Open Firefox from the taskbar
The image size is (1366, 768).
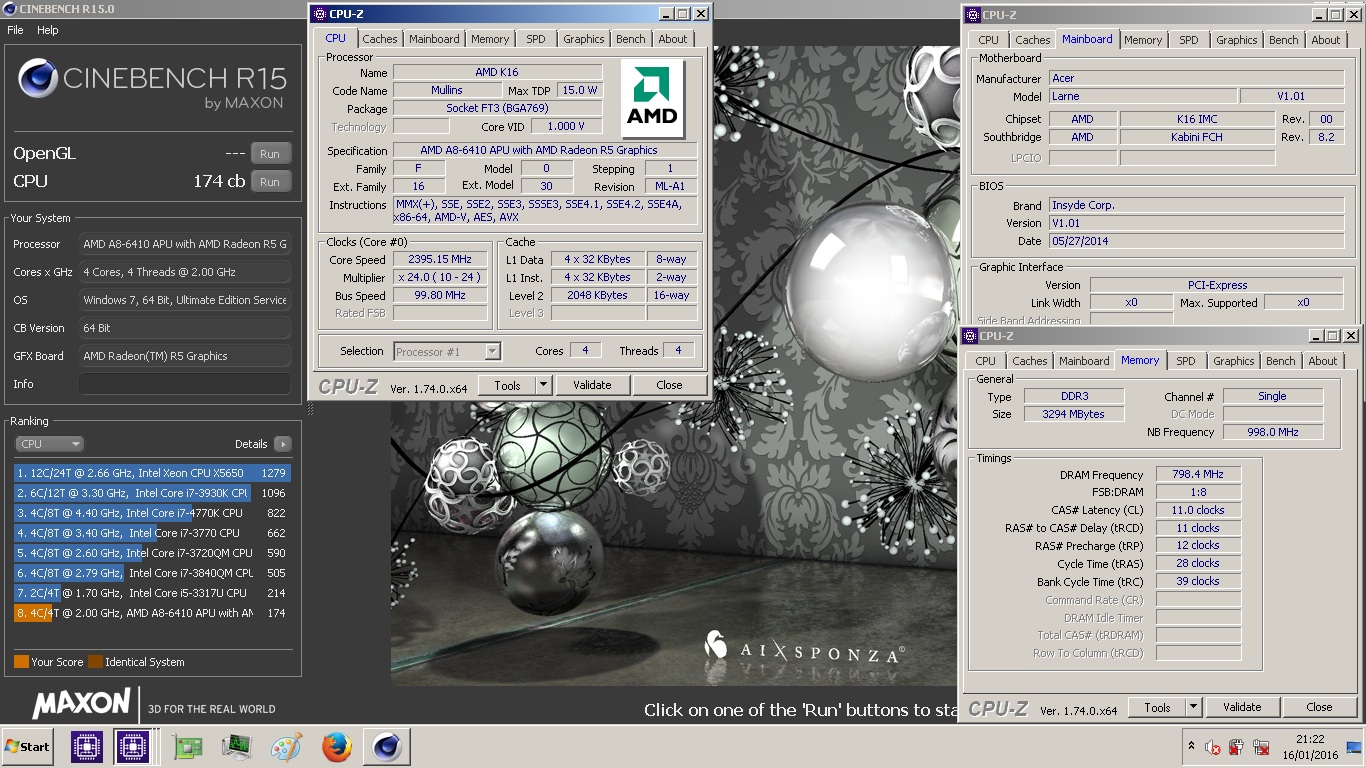point(337,747)
